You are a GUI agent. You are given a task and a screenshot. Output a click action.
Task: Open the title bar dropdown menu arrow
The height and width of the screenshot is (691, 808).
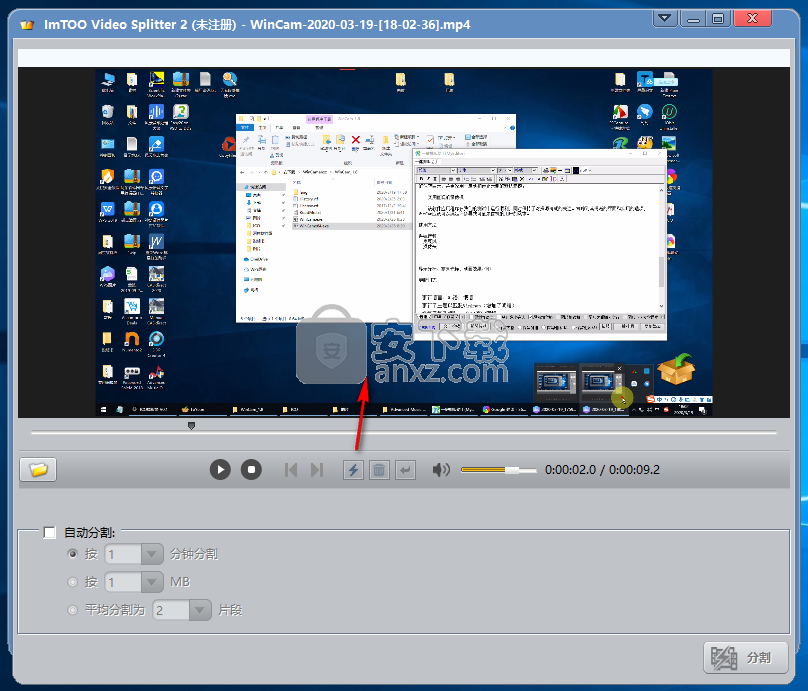tap(665, 19)
